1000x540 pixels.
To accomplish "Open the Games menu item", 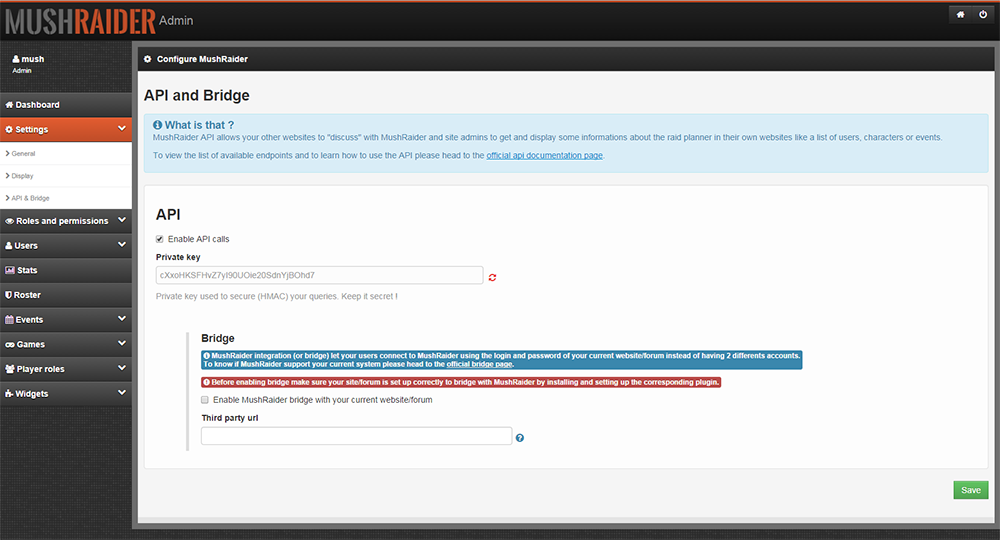I will coord(66,344).
